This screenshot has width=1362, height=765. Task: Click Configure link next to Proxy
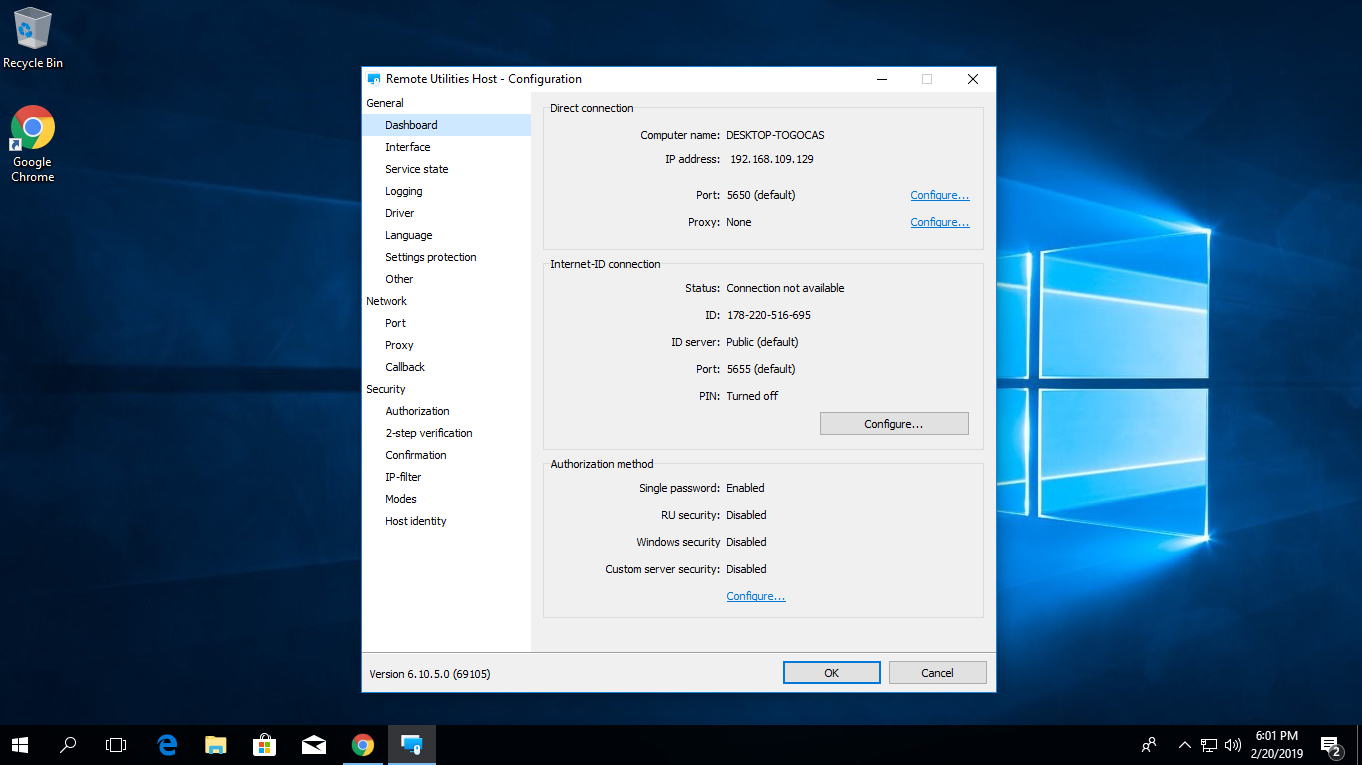[x=939, y=222]
